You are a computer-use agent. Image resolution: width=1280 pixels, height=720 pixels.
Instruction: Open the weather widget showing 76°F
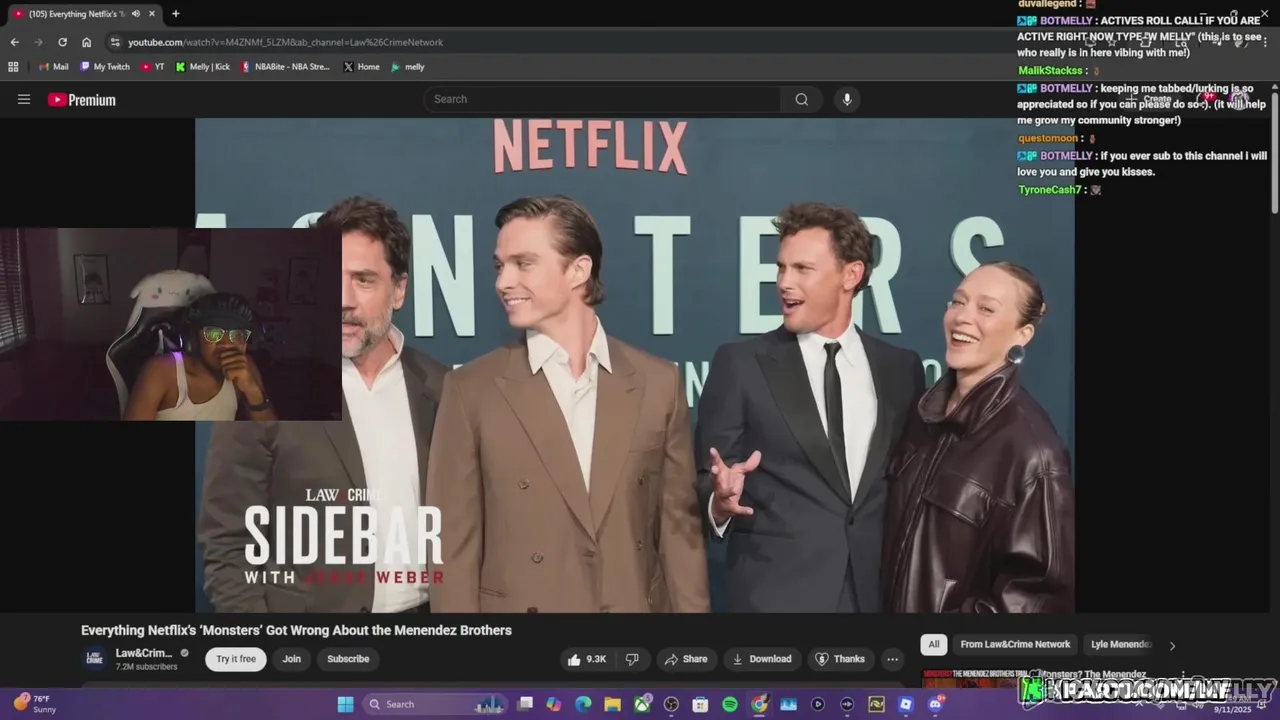[34, 704]
